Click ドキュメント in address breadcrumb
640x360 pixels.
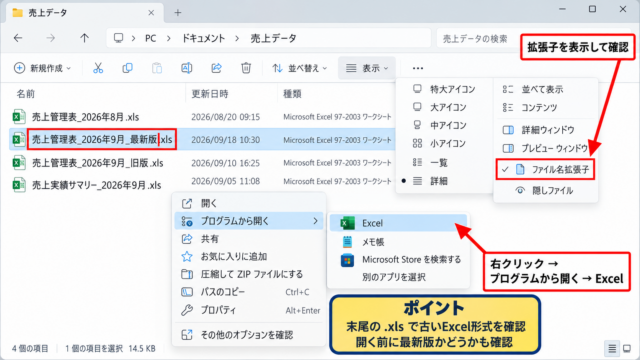pos(203,38)
